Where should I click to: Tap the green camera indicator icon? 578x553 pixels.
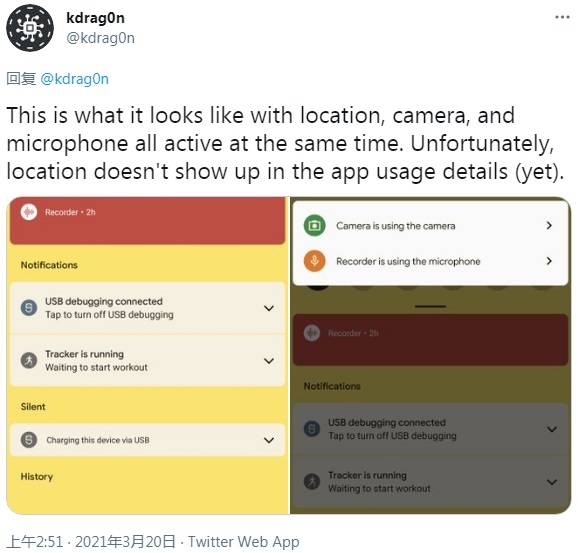coord(314,225)
